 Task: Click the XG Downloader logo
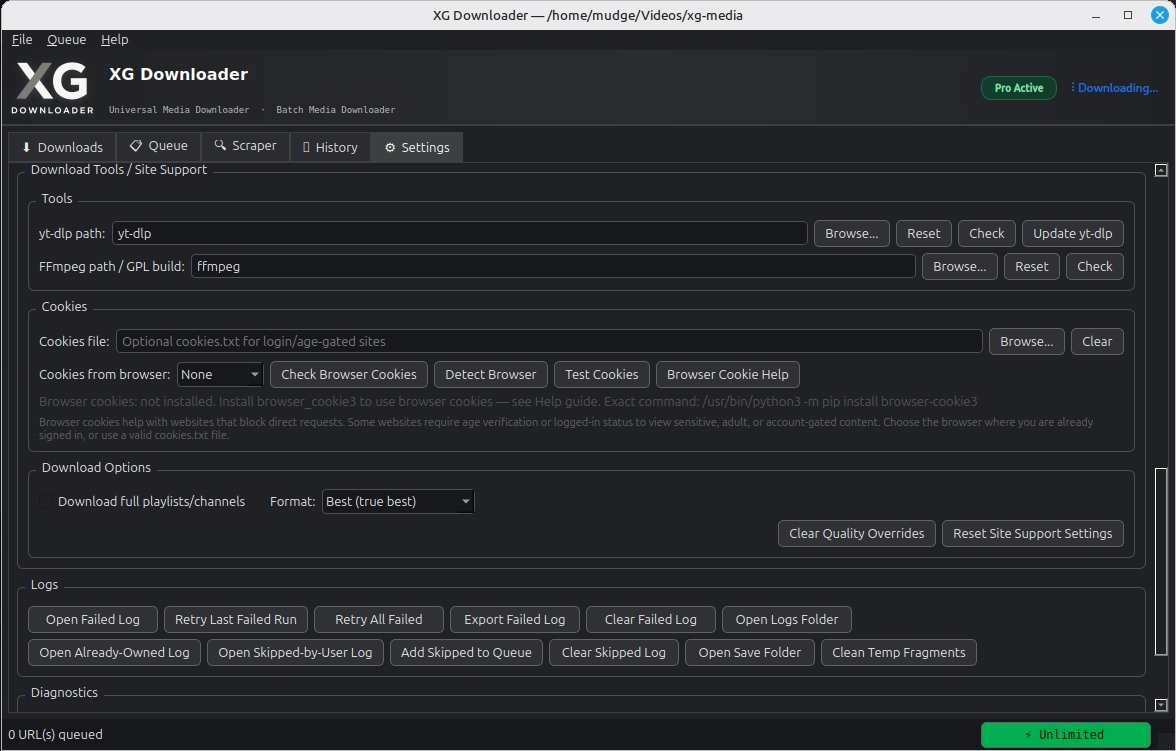(x=52, y=87)
